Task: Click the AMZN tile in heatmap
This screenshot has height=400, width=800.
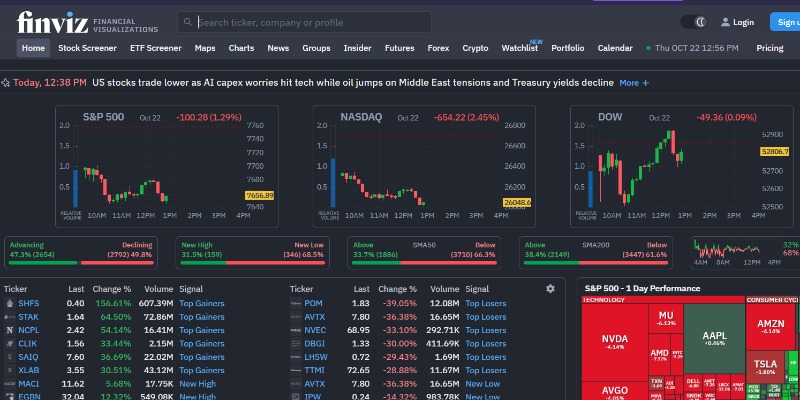Action: click(770, 327)
